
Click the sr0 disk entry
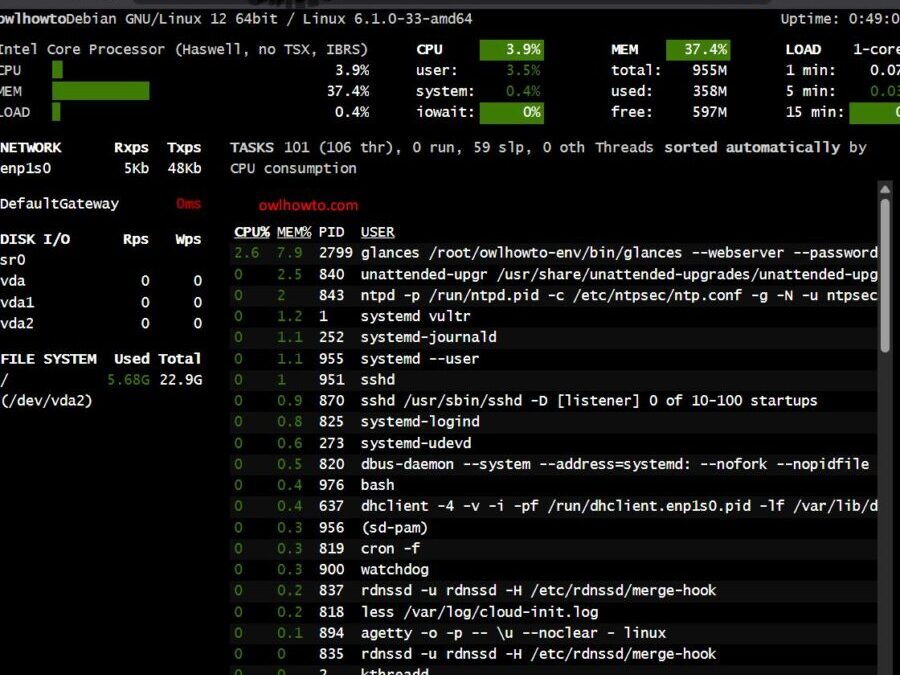(x=13, y=260)
